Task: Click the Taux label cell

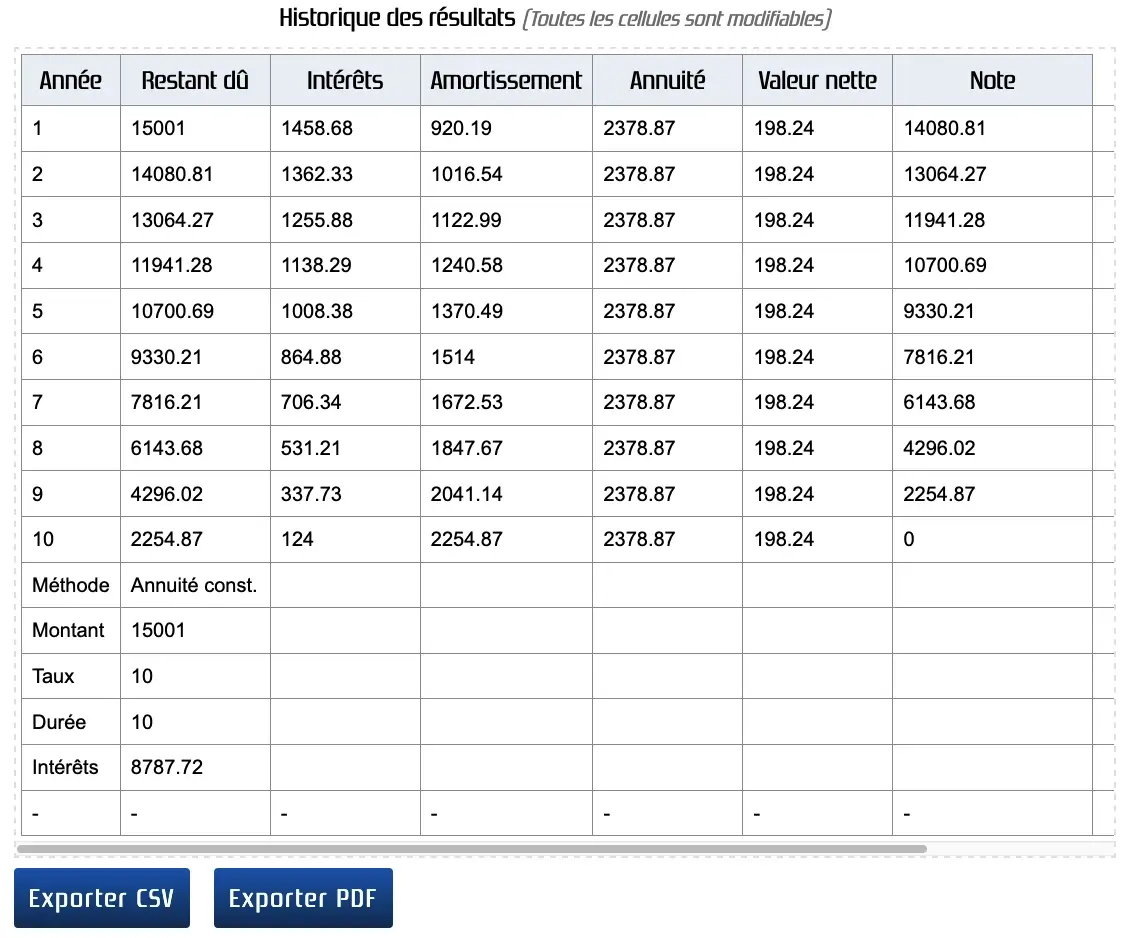Action: tap(71, 677)
